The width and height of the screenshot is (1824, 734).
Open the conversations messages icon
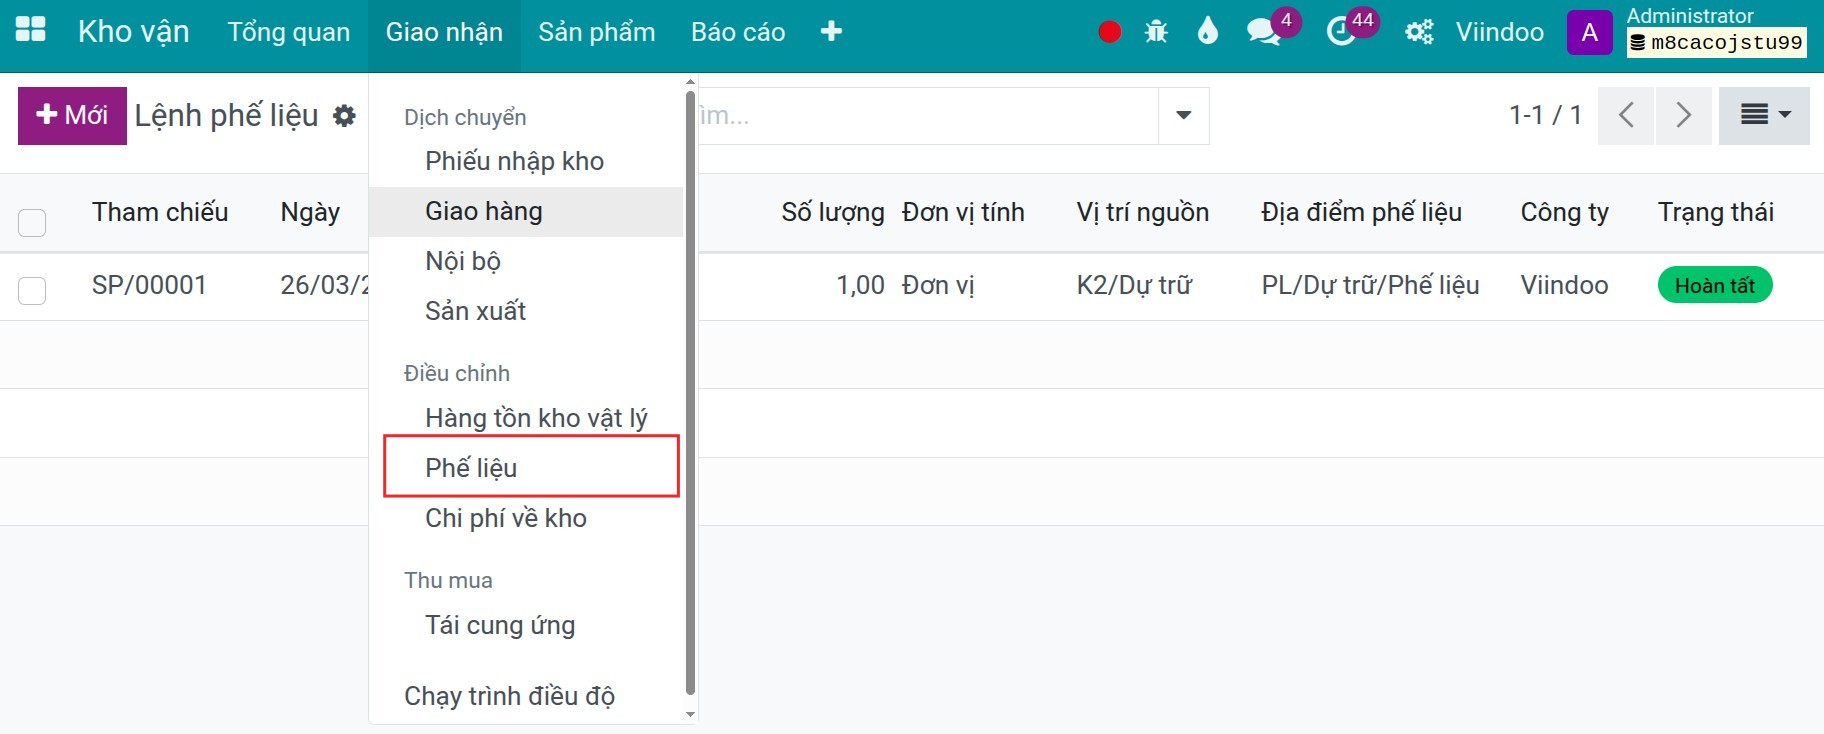(1263, 32)
